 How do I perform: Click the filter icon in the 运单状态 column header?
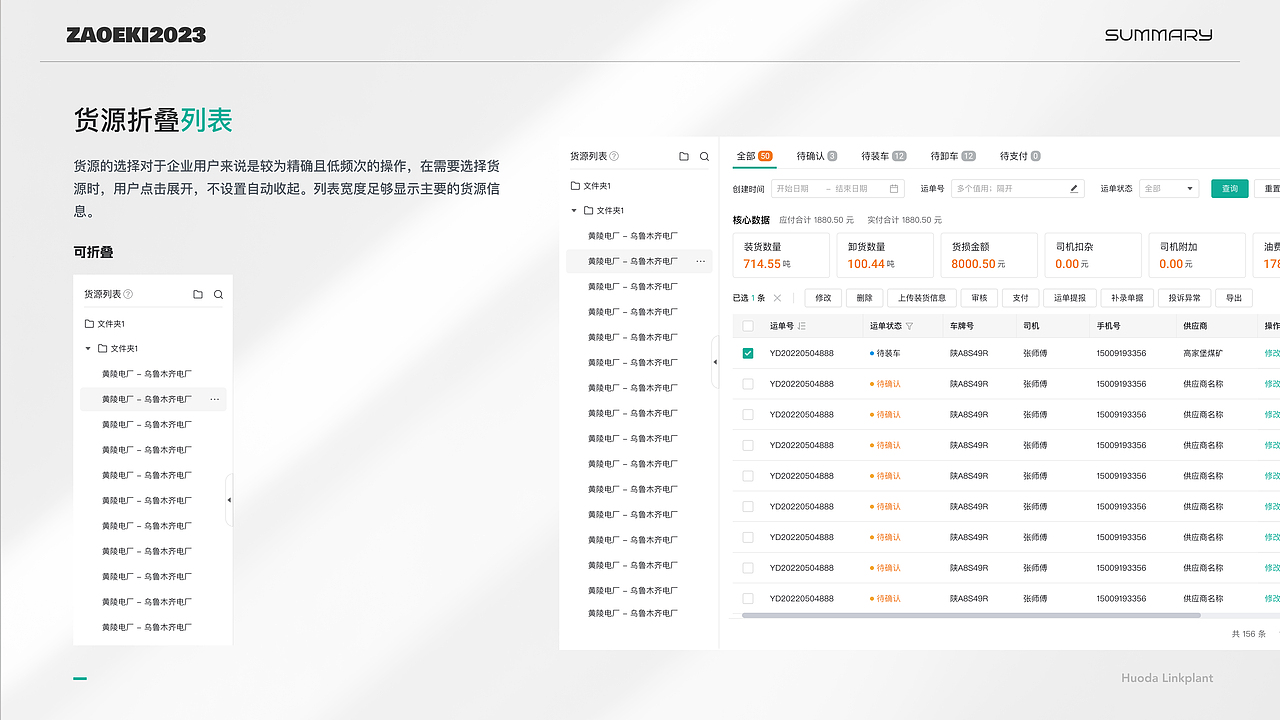[x=909, y=326]
